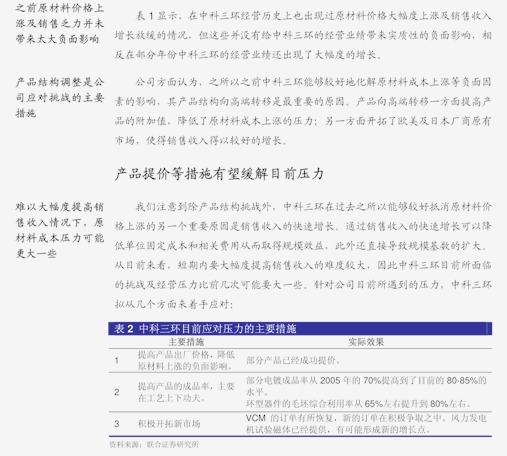
Task: Click the side note 难以大幅度提高销售收入情况下
Action: [60, 230]
